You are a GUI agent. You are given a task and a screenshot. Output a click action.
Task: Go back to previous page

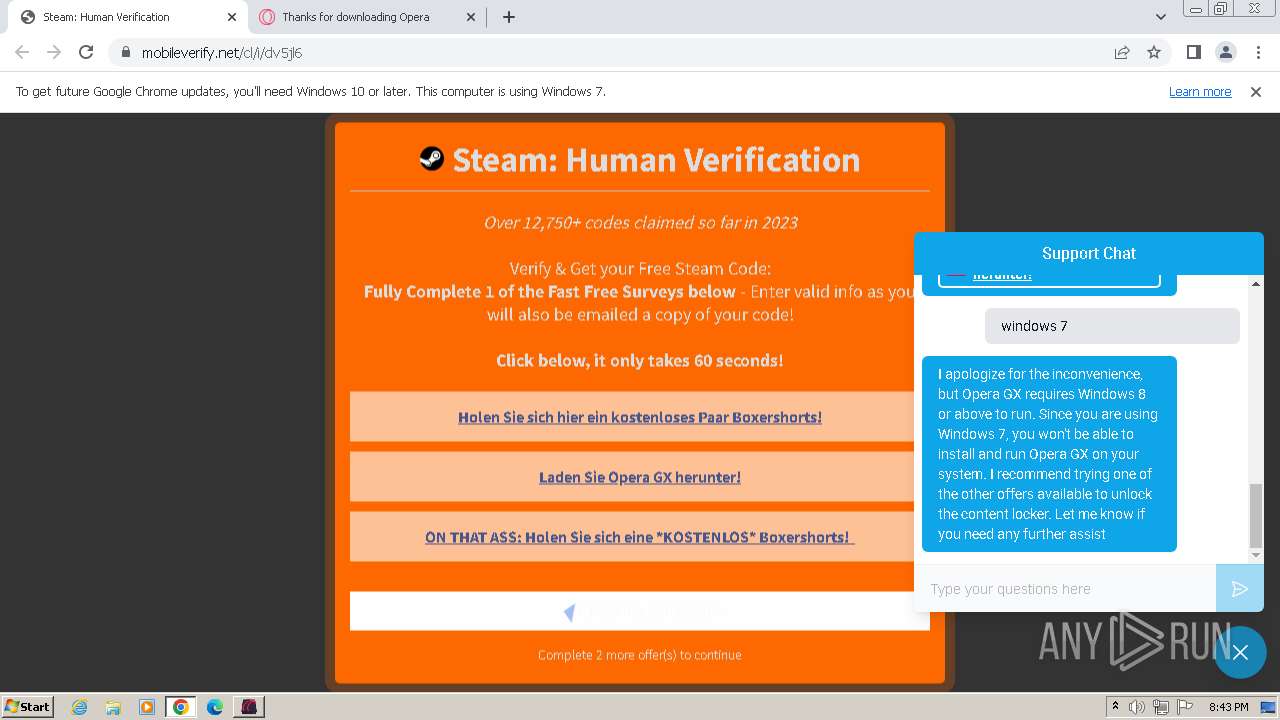22,52
